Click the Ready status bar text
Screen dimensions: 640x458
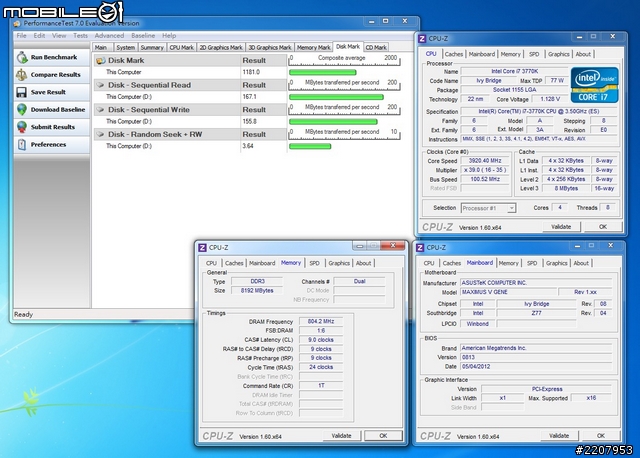tap(23, 314)
